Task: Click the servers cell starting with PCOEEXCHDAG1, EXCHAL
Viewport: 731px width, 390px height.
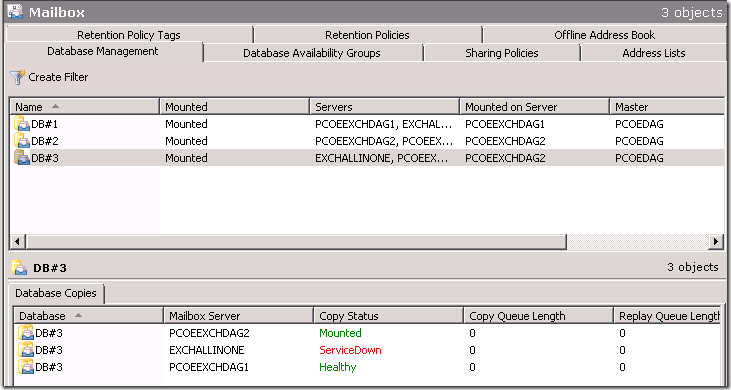Action: point(384,124)
